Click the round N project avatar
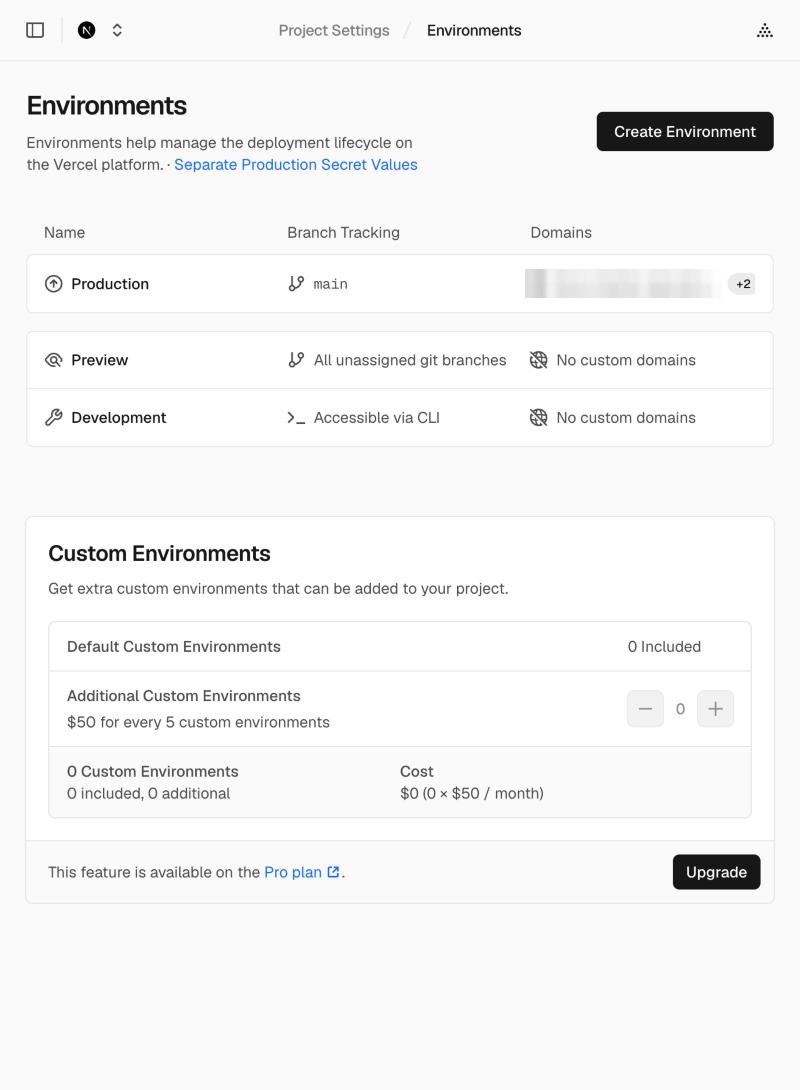Image resolution: width=800 pixels, height=1090 pixels. [x=86, y=30]
